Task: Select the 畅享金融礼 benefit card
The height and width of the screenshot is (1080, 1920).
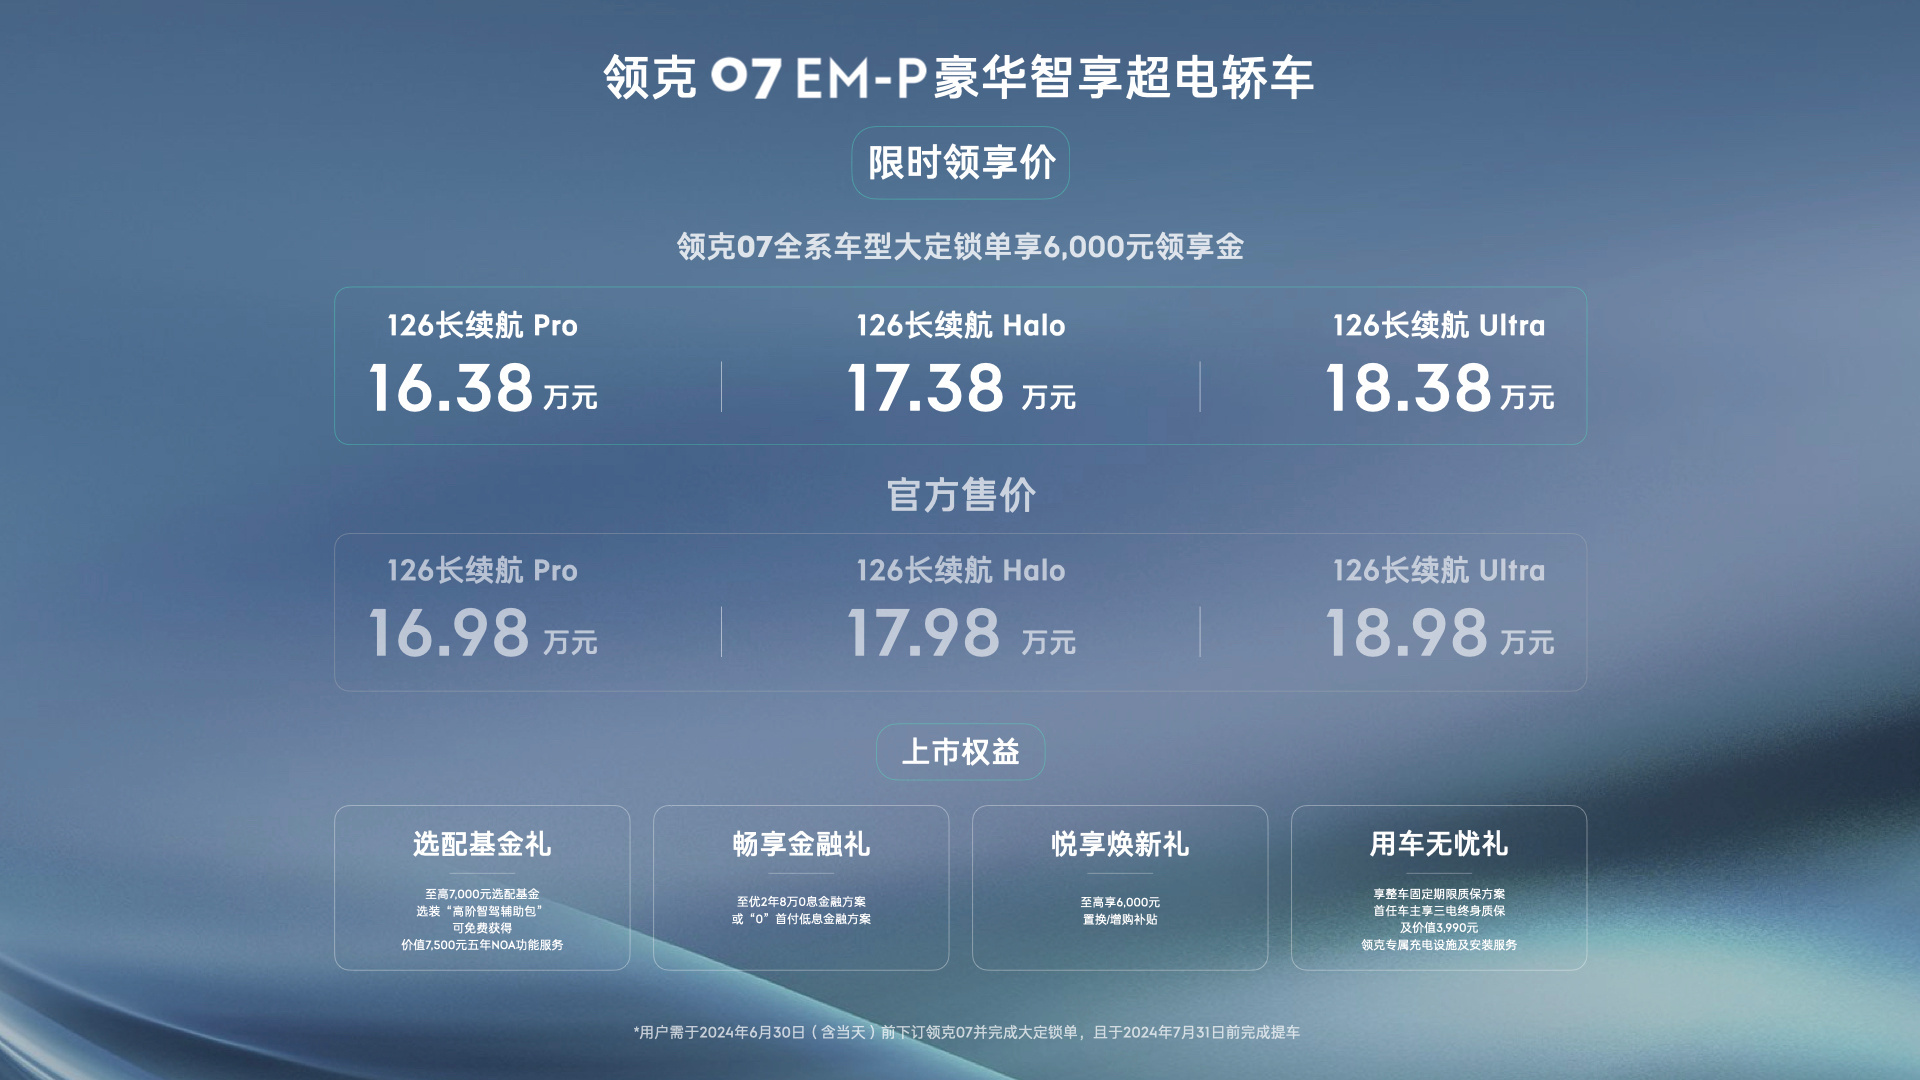Action: pos(801,888)
